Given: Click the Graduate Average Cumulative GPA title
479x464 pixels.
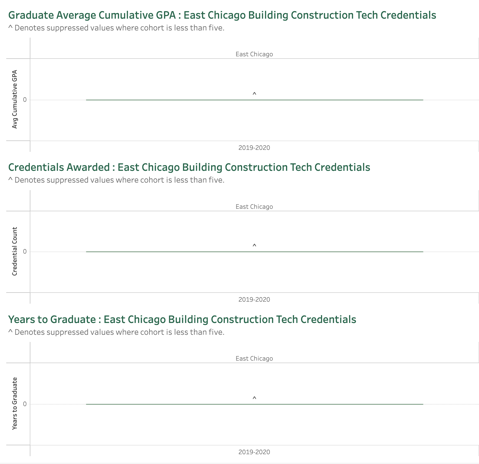Looking at the screenshot, I should (x=222, y=15).
